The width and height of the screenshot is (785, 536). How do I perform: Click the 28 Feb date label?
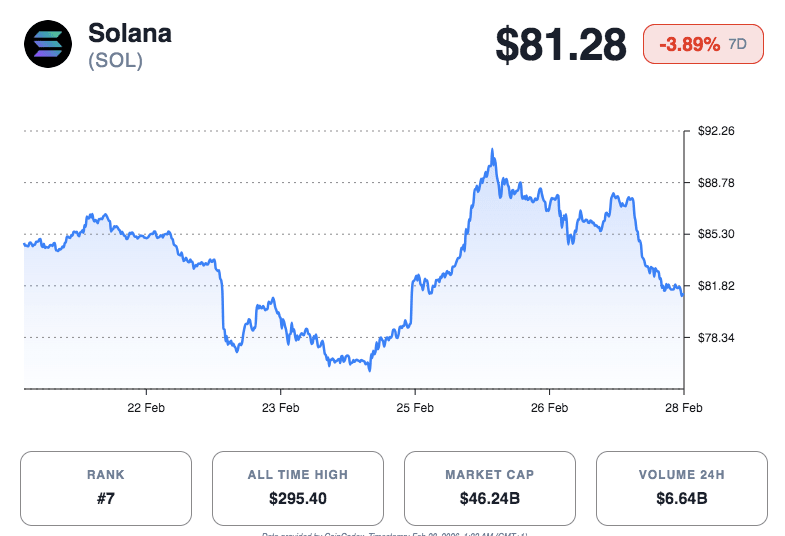[x=683, y=408]
